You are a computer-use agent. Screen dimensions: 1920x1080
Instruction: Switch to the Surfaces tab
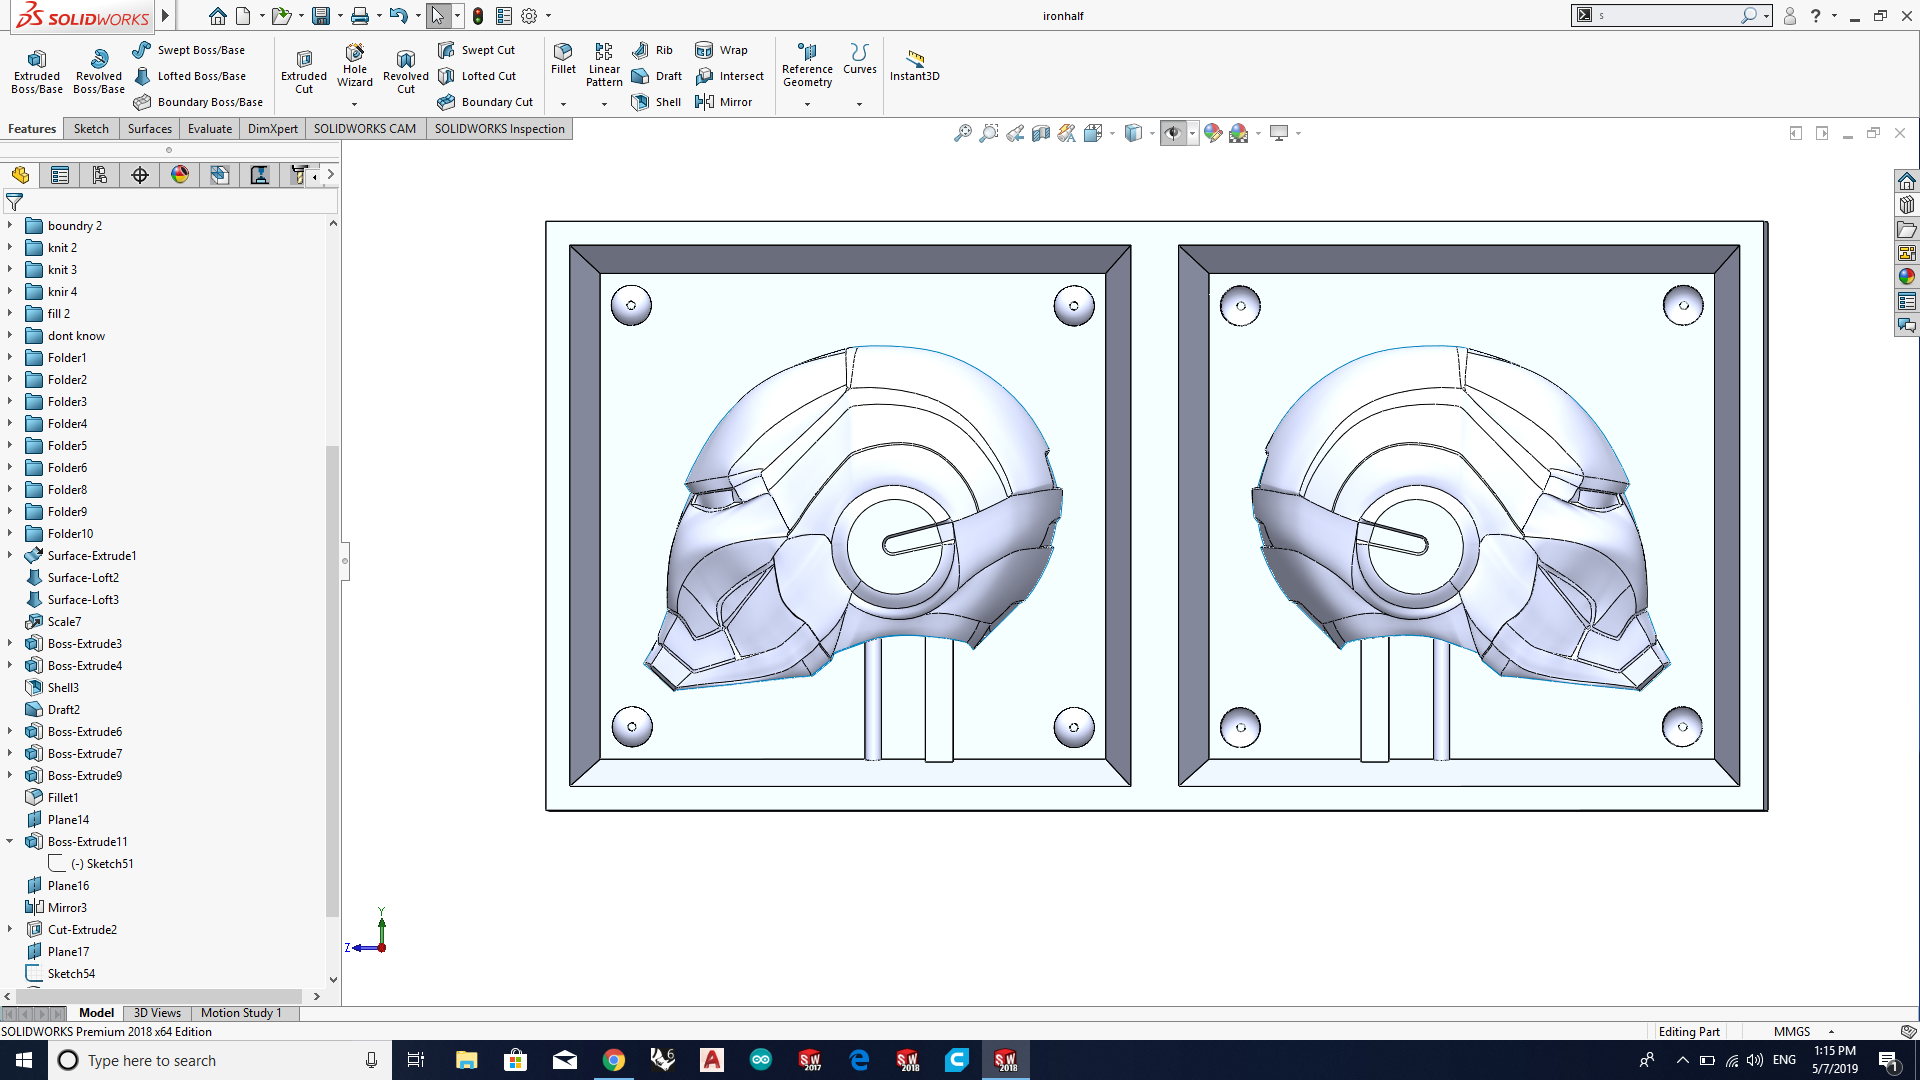pyautogui.click(x=149, y=129)
